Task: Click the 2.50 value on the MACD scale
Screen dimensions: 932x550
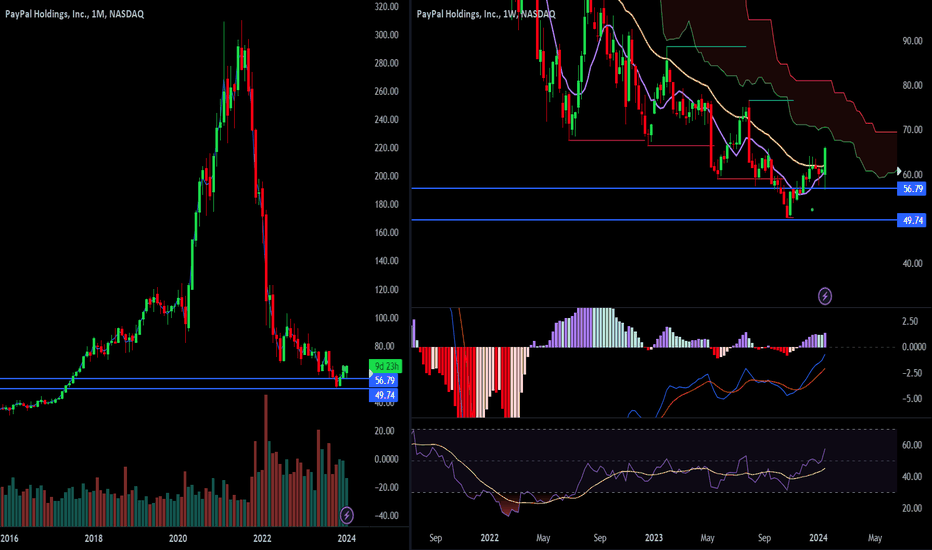Action: click(910, 321)
